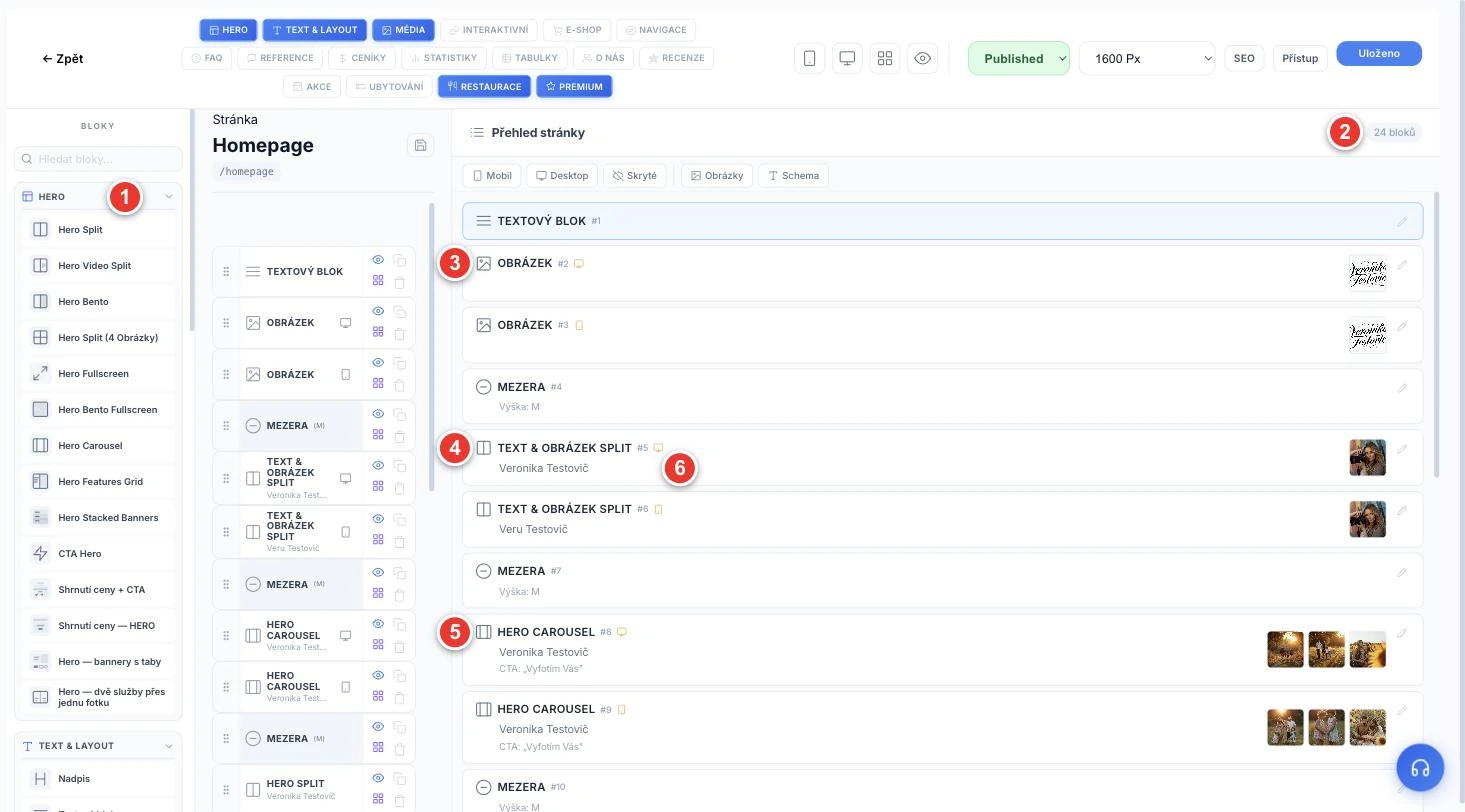Viewport: 1465px width, 812px height.
Task: Open the grid layout view icon
Action: pos(885,58)
